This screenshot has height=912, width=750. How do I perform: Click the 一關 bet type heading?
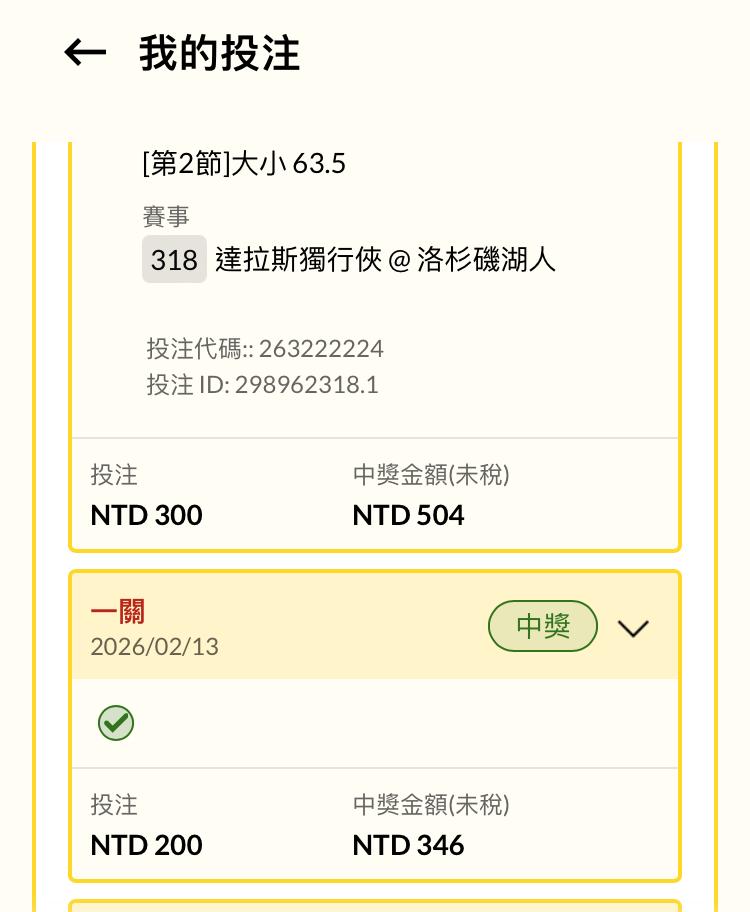118,612
